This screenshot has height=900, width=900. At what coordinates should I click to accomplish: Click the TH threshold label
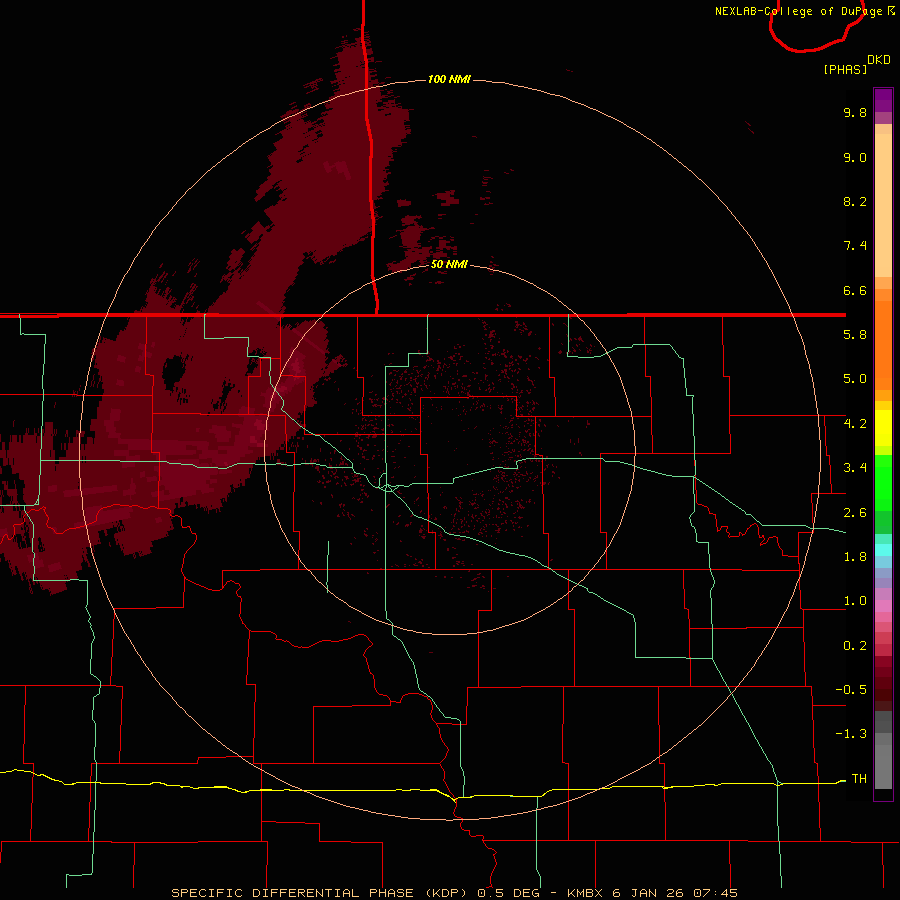pos(859,779)
